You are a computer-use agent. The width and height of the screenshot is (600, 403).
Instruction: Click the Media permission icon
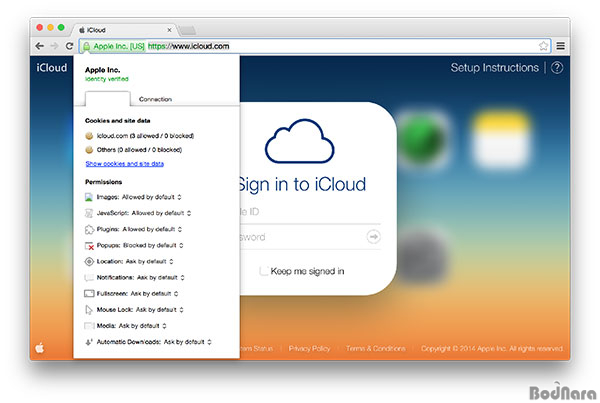[89, 326]
